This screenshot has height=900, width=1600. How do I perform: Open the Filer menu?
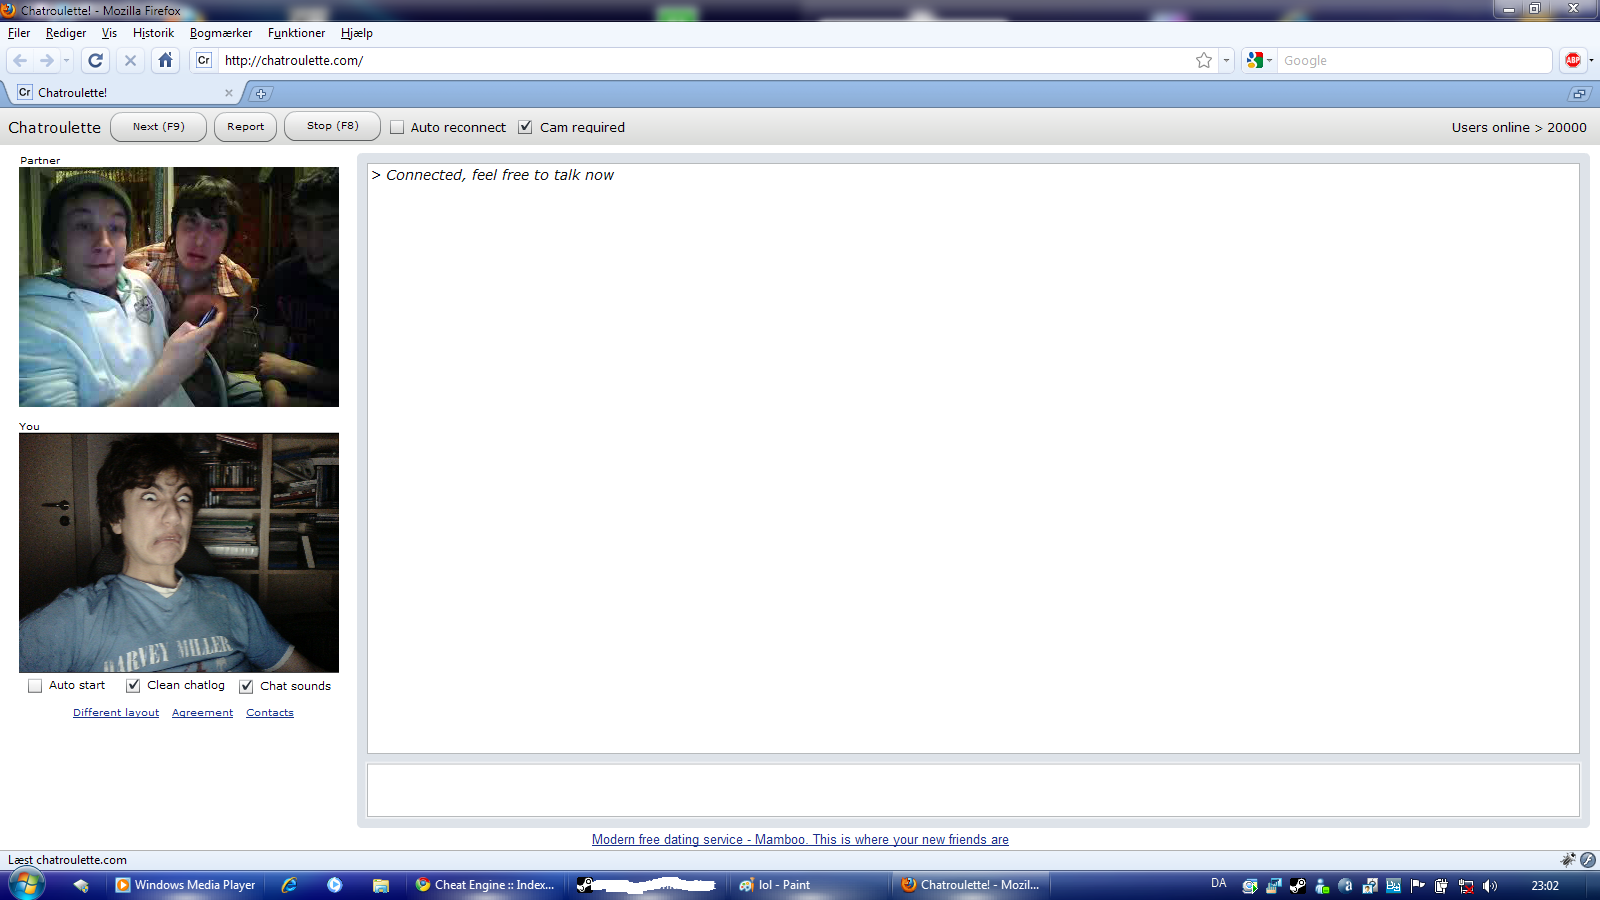[19, 33]
